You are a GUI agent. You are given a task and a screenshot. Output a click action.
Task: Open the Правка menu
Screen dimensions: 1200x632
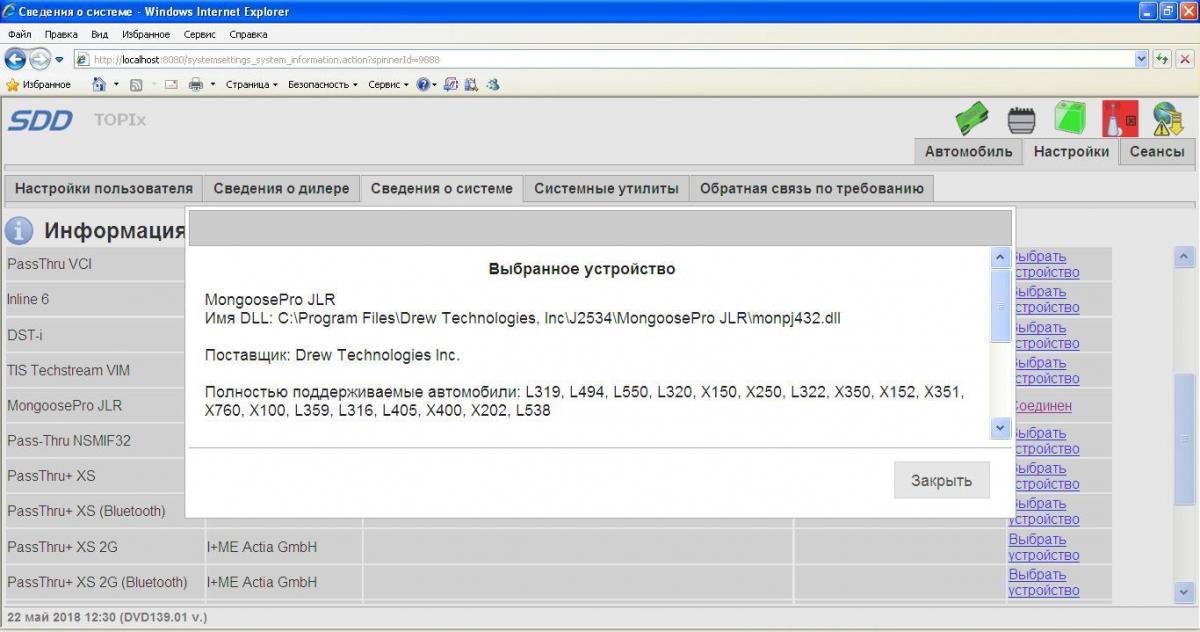pos(61,34)
